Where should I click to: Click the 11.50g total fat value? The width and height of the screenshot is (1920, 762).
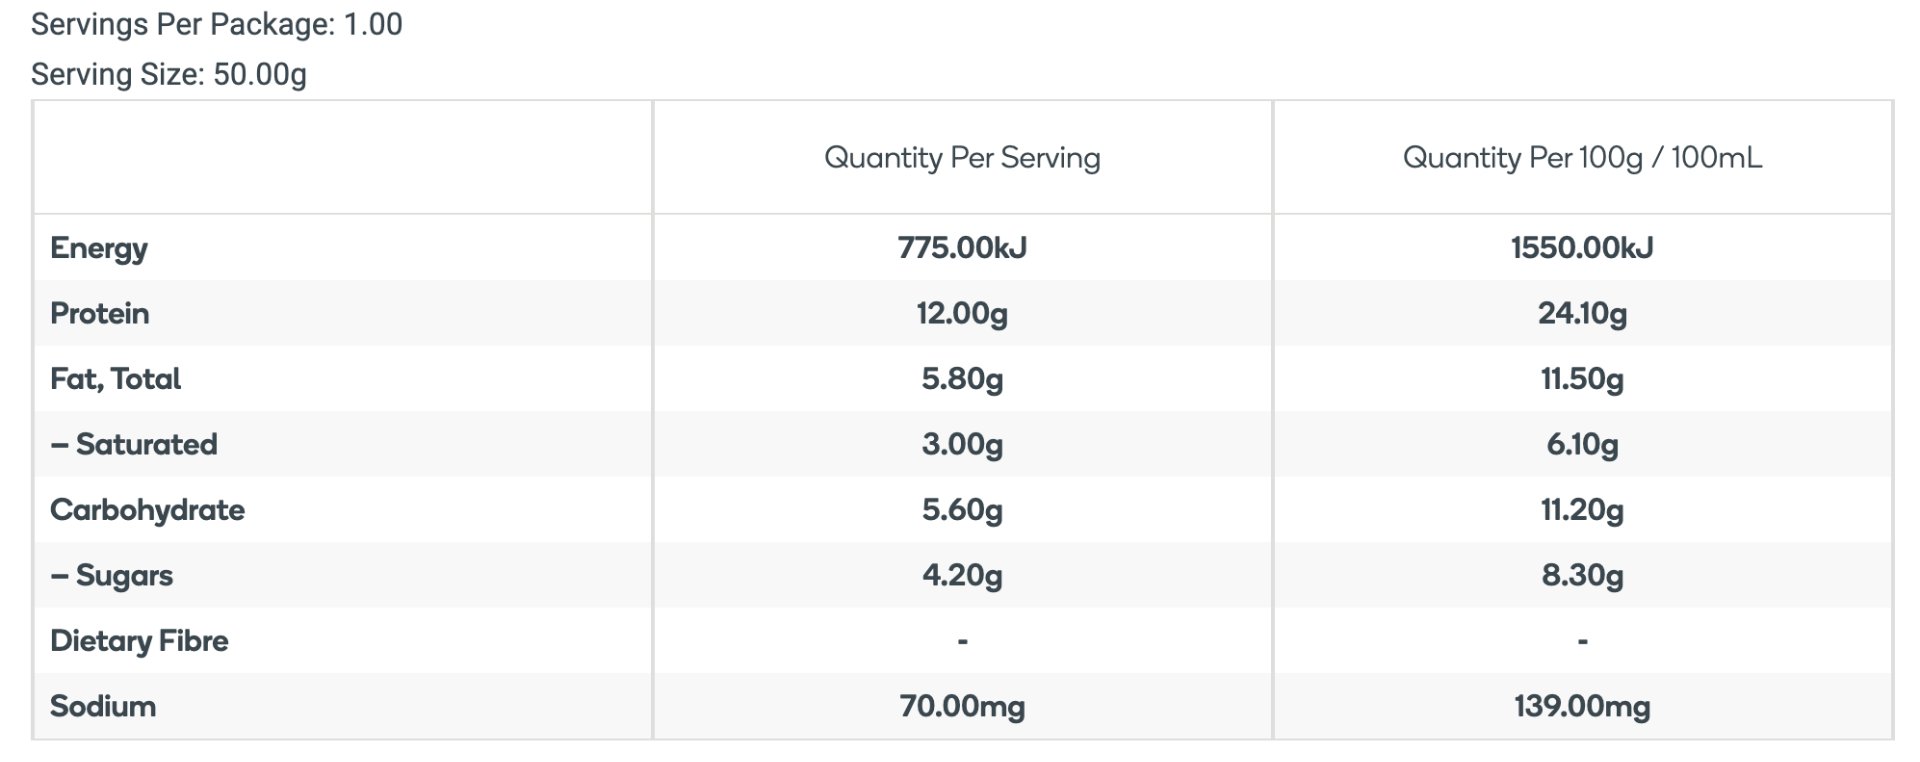point(1582,379)
